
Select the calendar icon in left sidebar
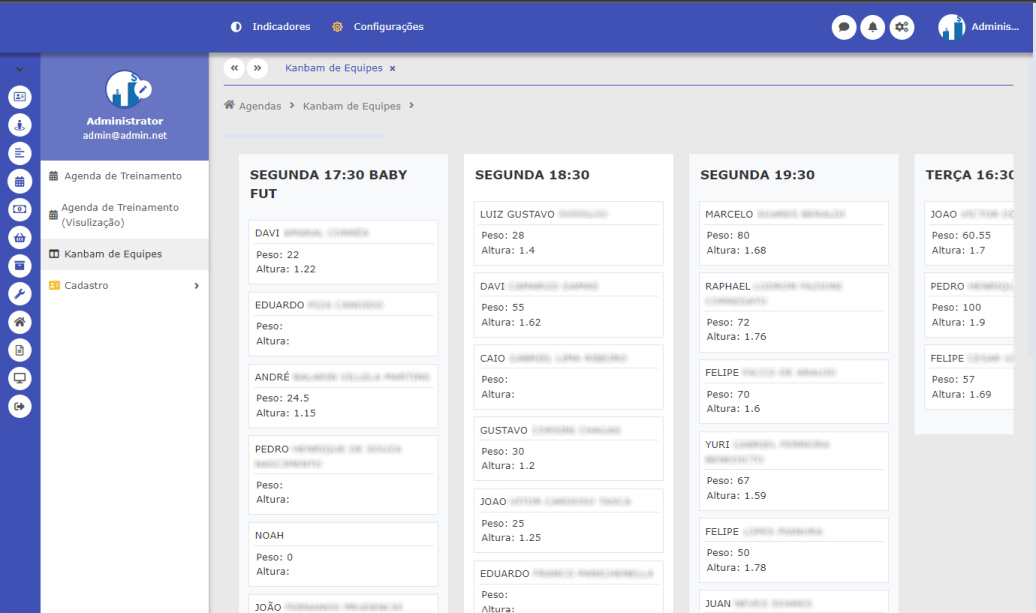[x=20, y=181]
